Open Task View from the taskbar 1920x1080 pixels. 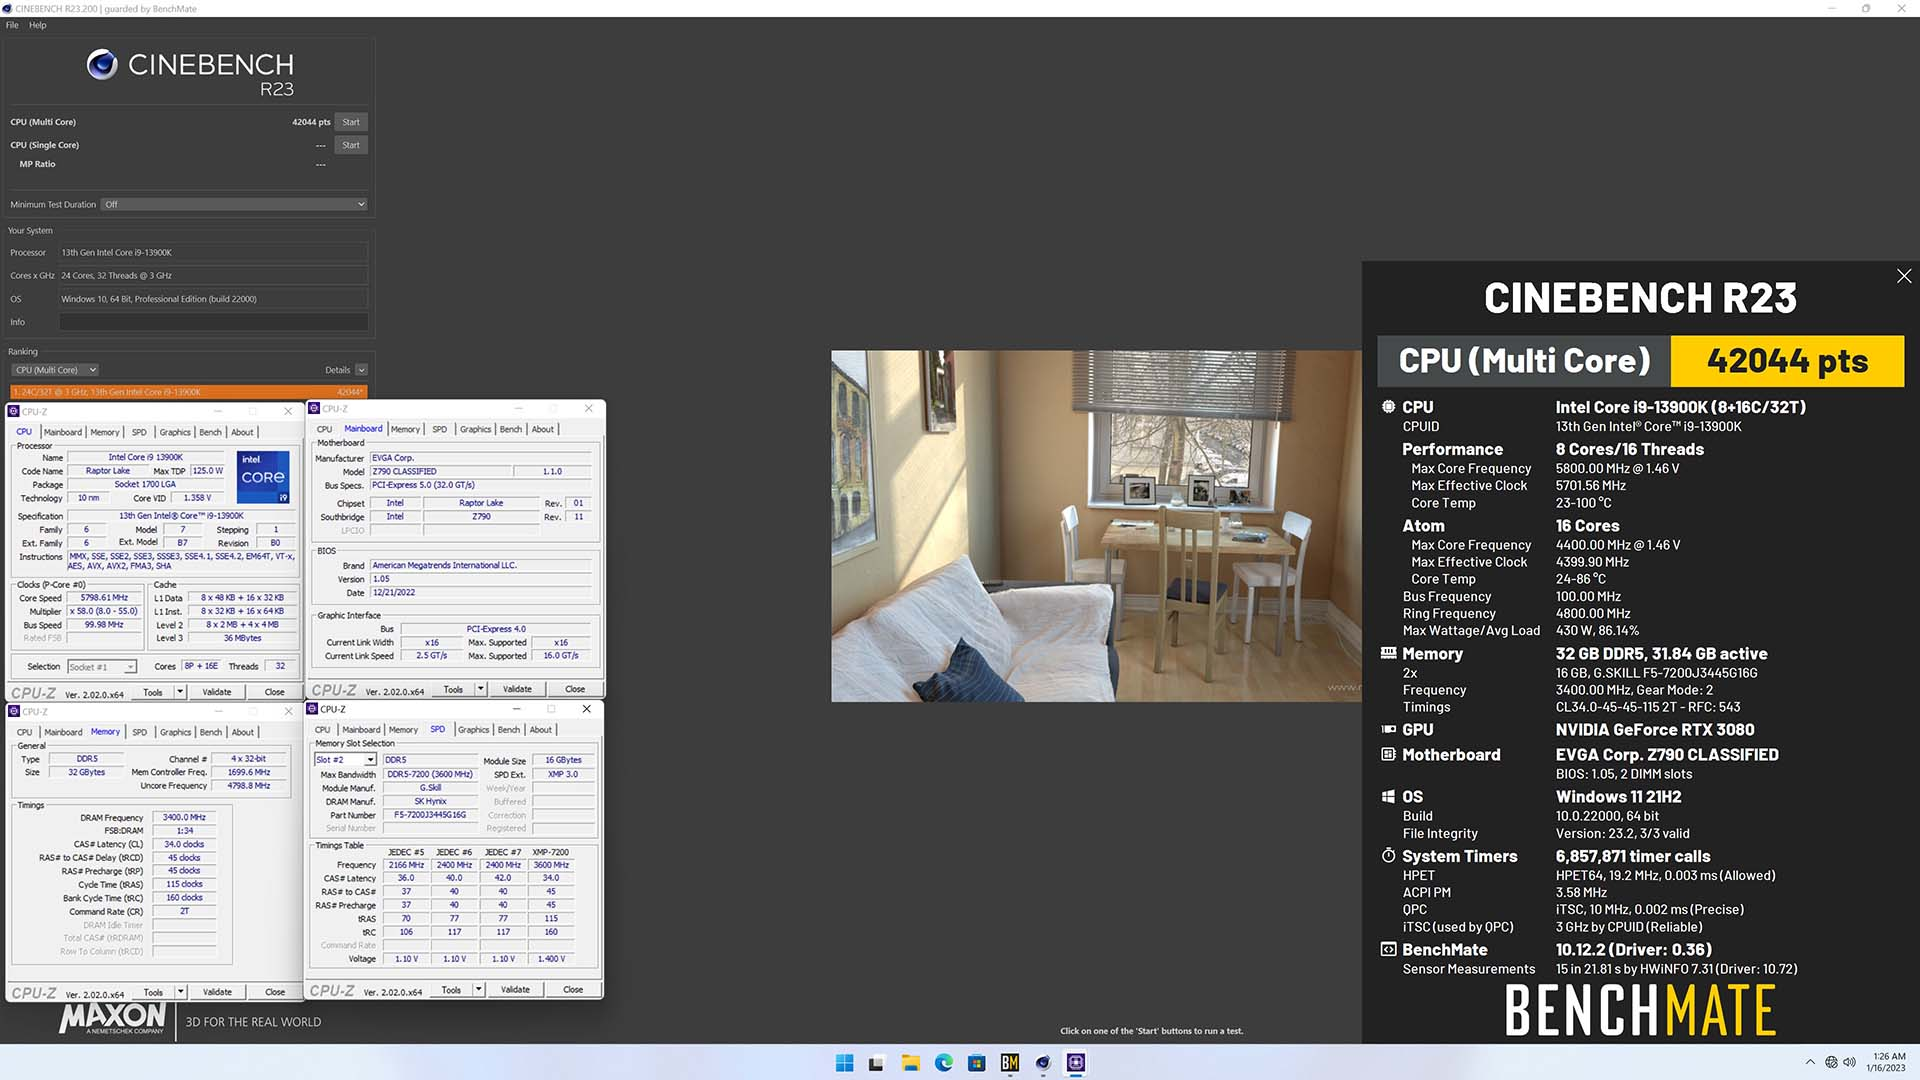877,1063
